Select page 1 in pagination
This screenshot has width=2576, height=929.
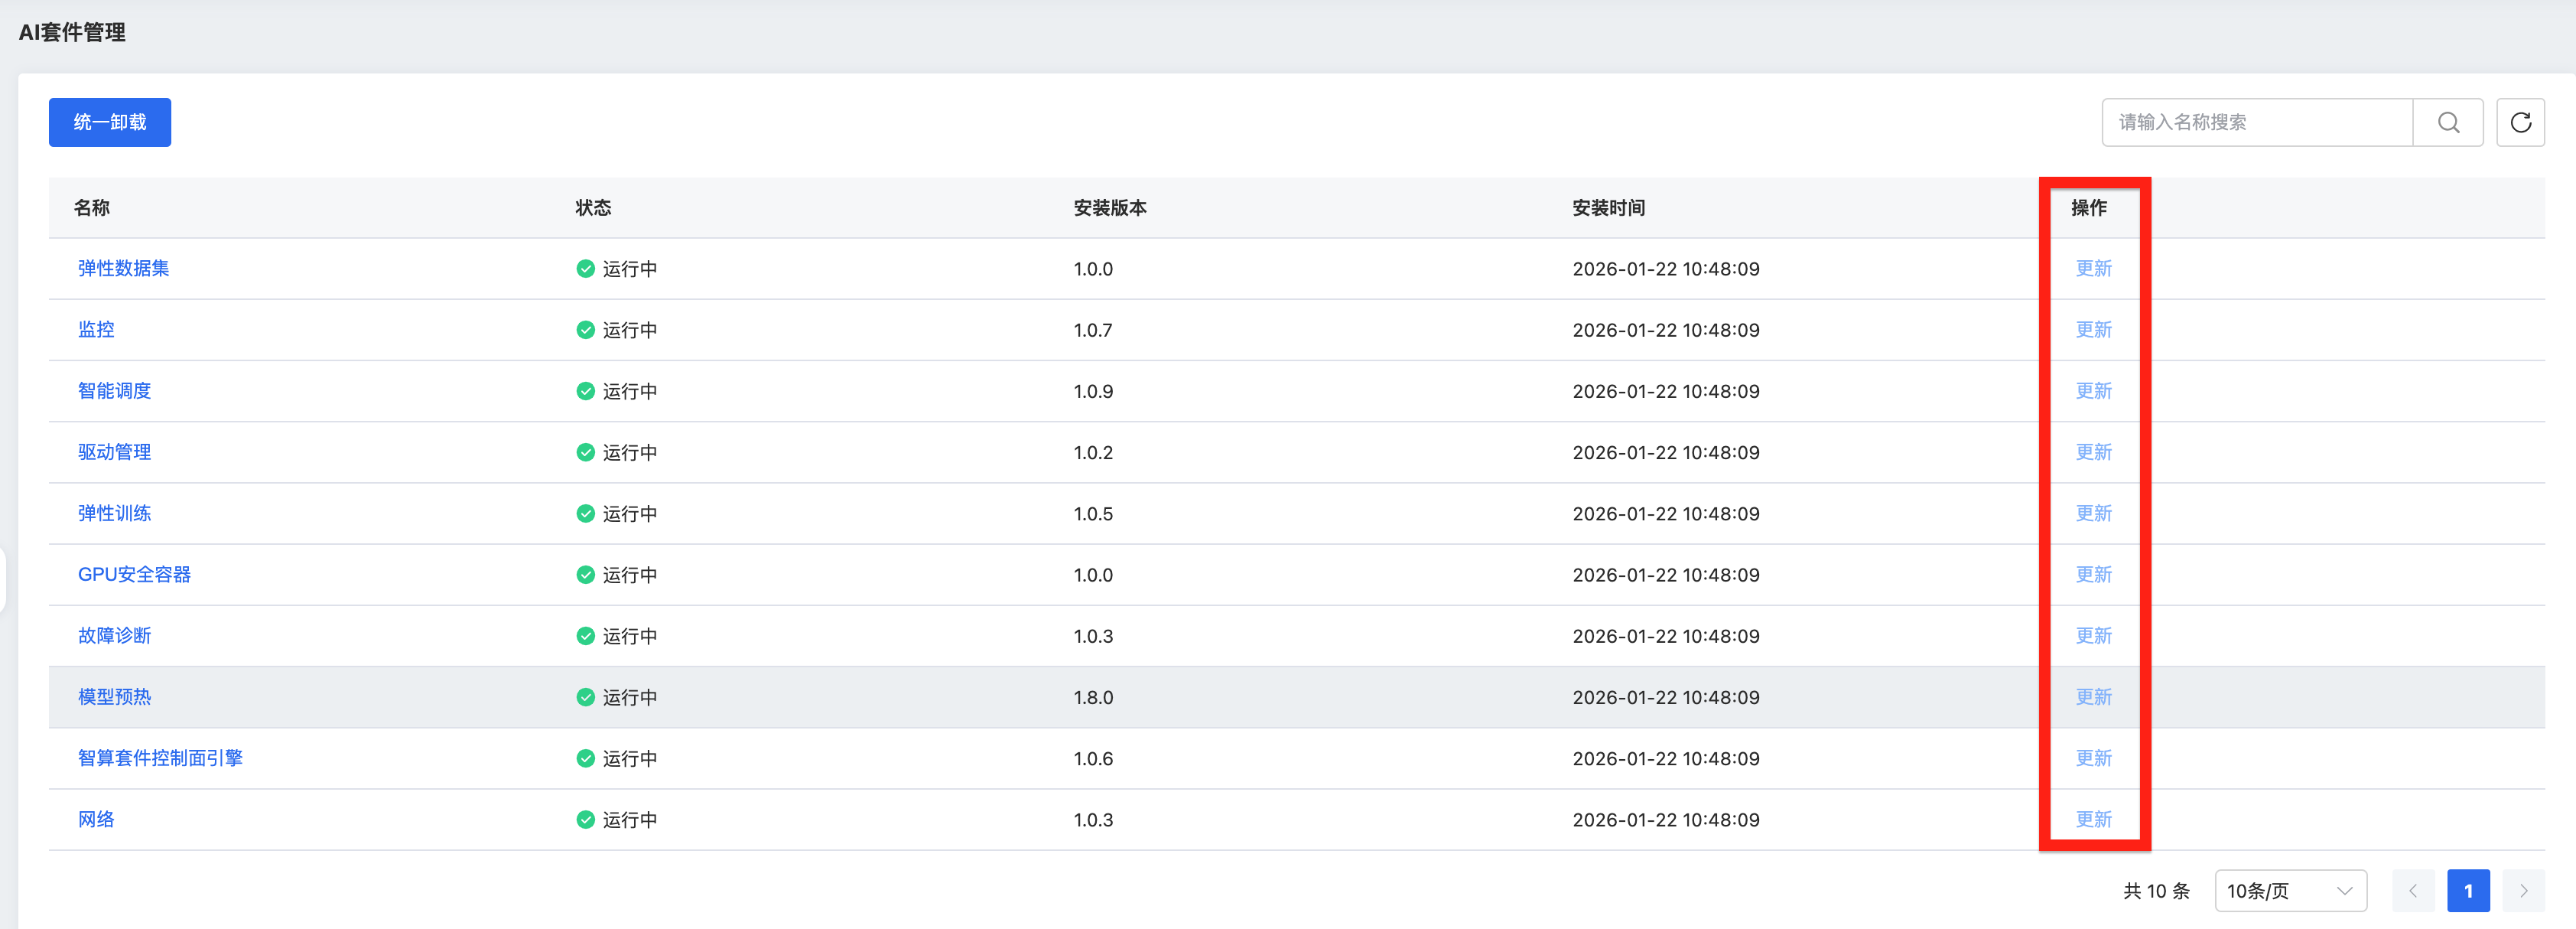pos(2467,890)
